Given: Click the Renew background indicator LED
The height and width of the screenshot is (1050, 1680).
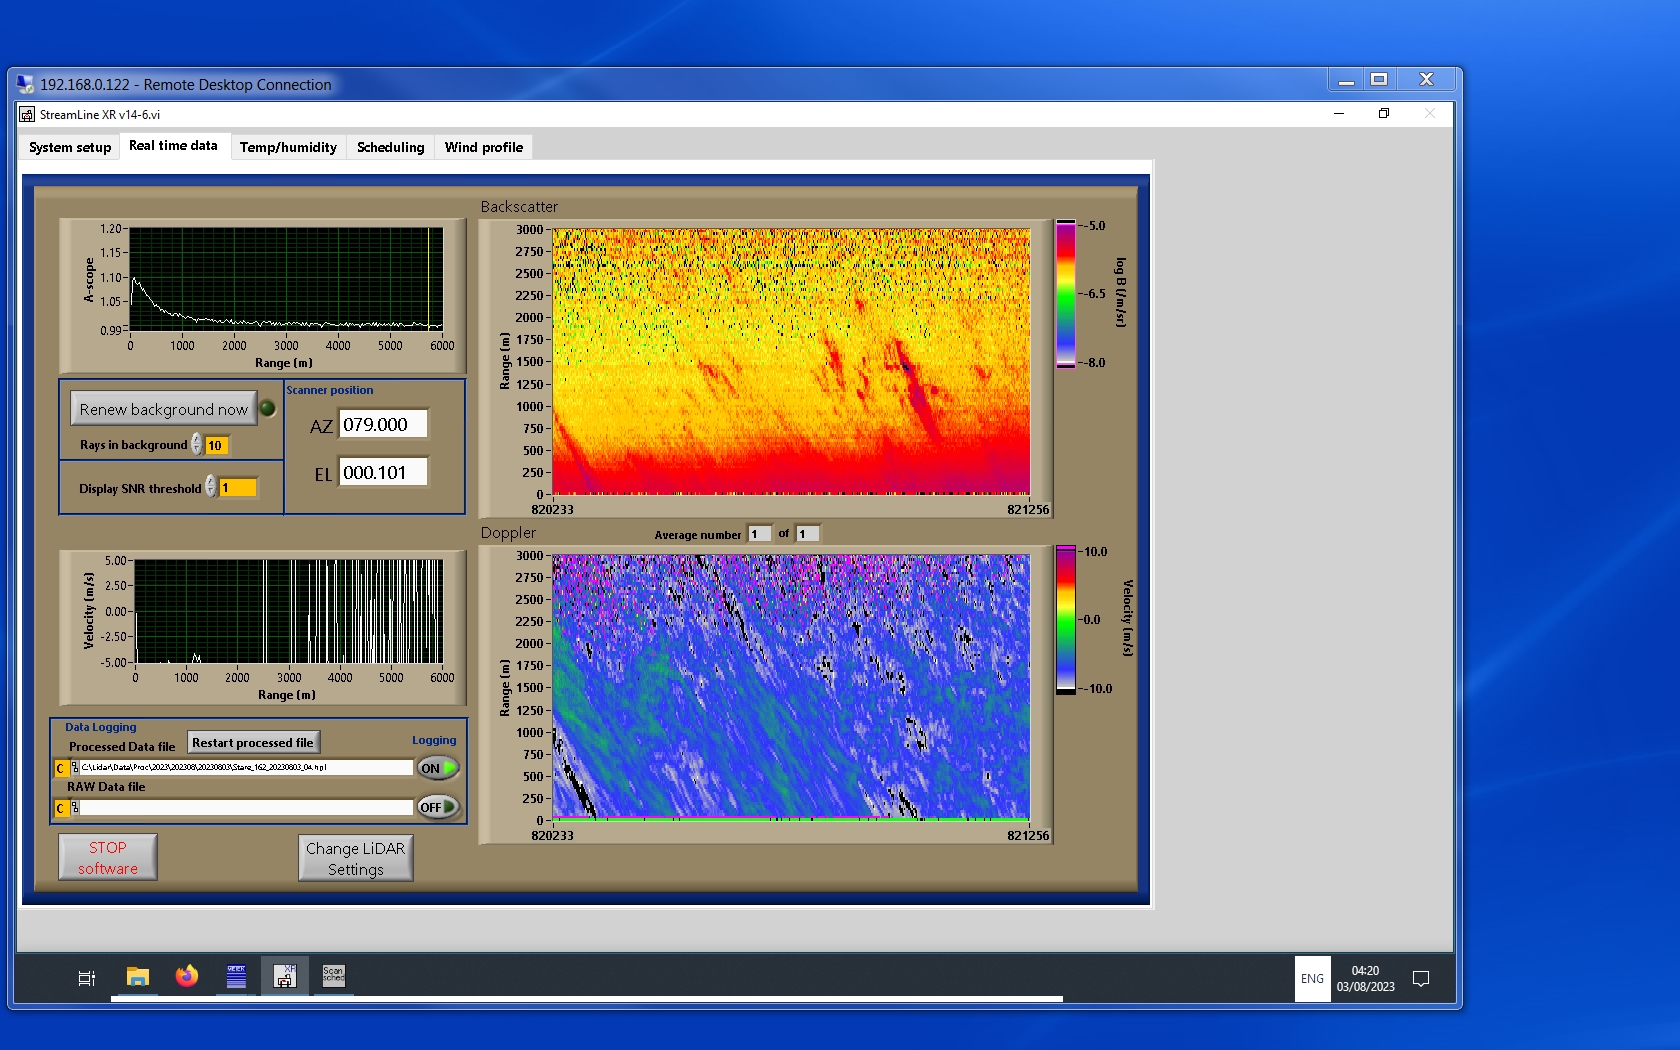Looking at the screenshot, I should pyautogui.click(x=268, y=408).
